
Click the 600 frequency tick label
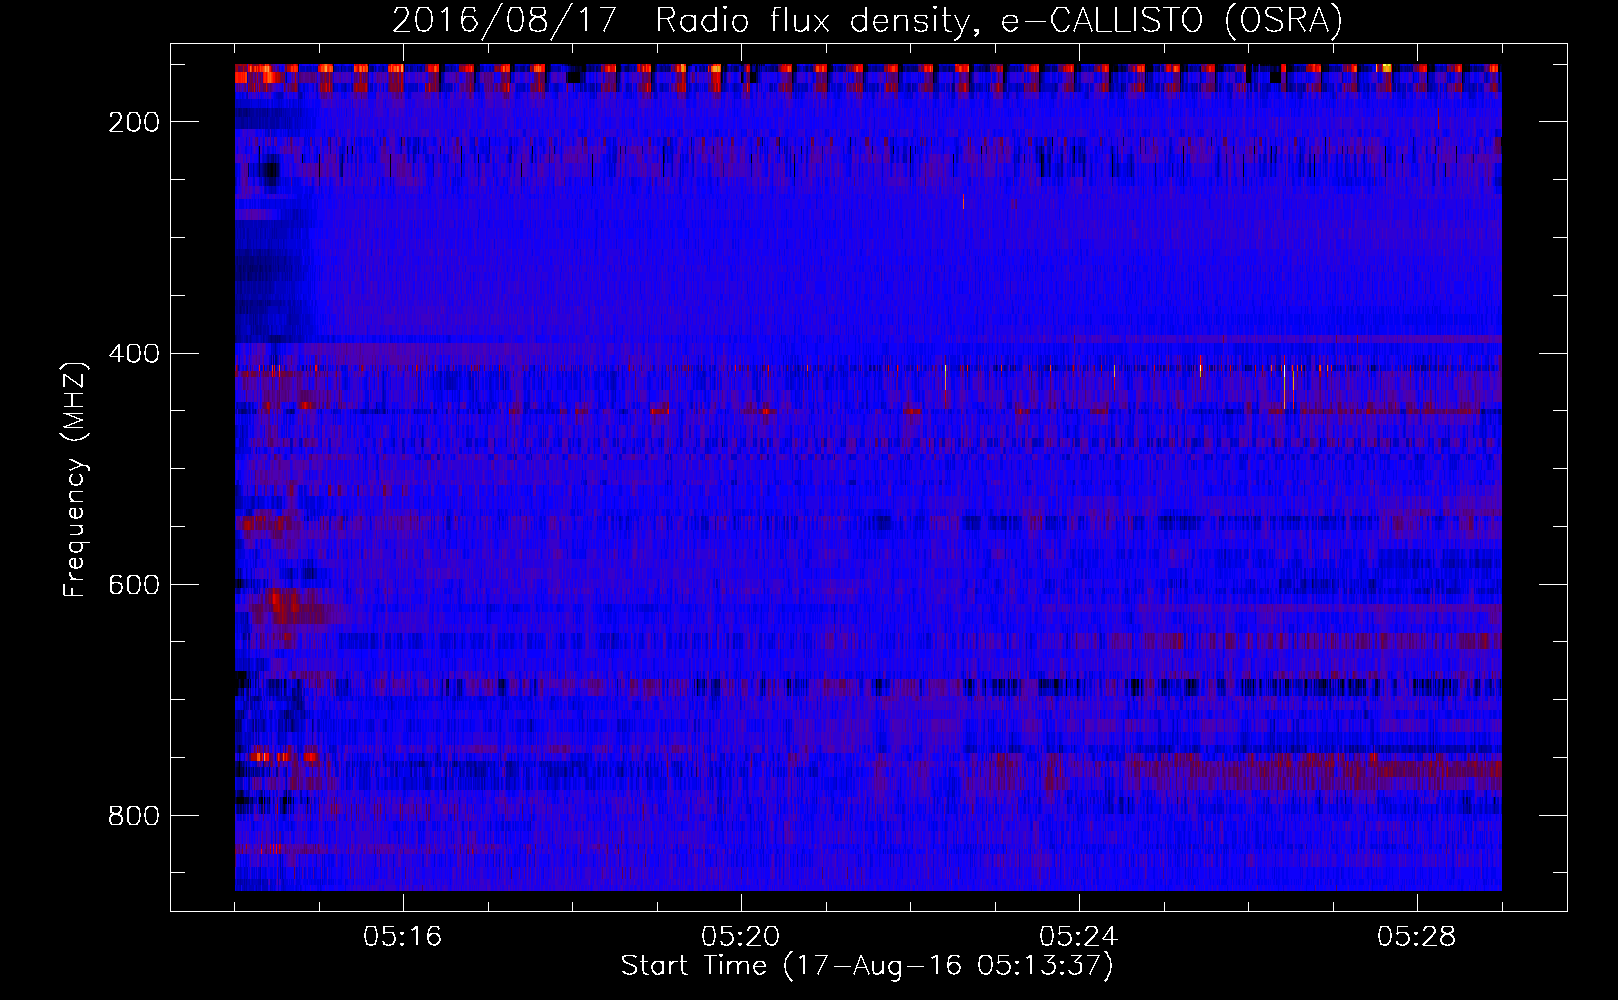coord(134,585)
